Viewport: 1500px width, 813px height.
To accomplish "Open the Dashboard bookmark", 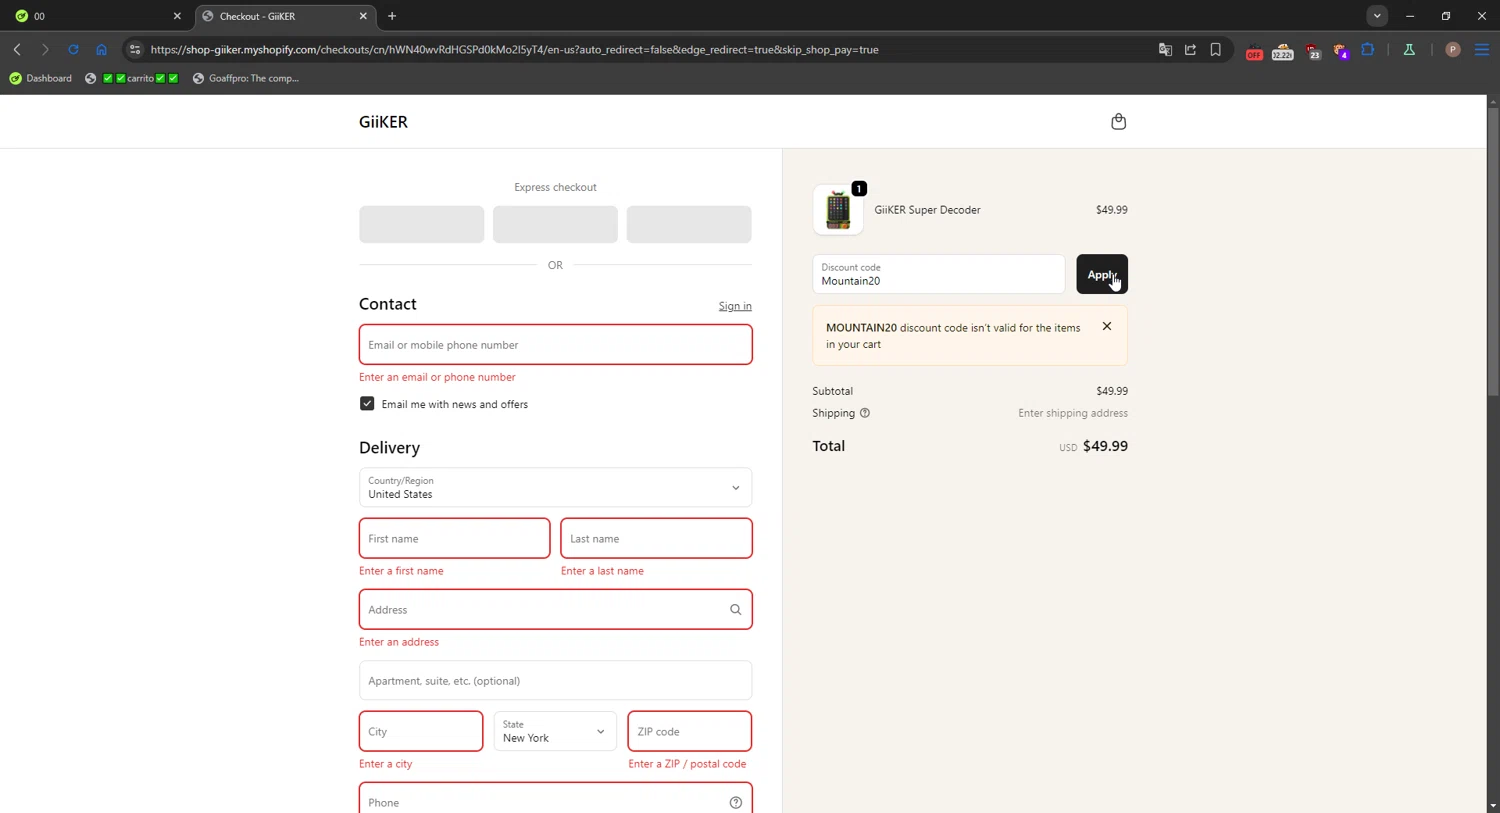I will tap(40, 78).
